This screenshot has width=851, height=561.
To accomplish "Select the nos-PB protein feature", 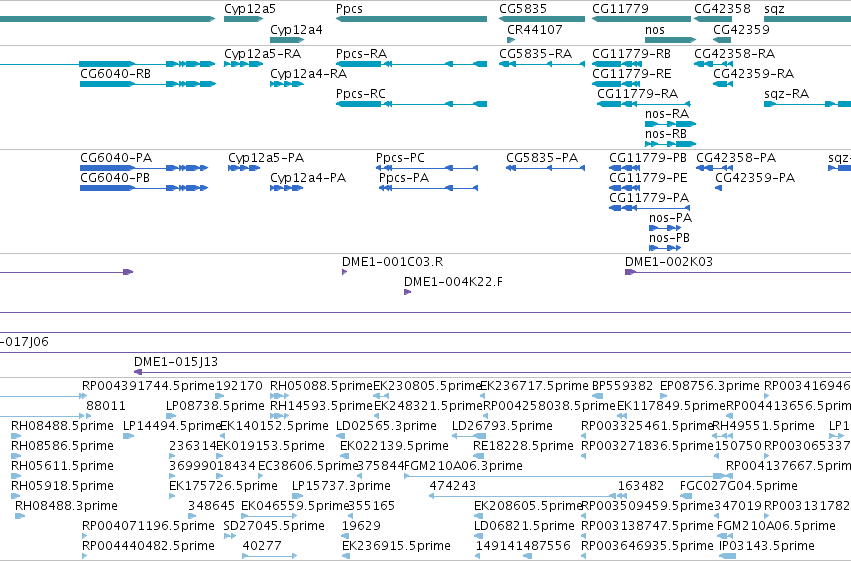I will pos(665,248).
